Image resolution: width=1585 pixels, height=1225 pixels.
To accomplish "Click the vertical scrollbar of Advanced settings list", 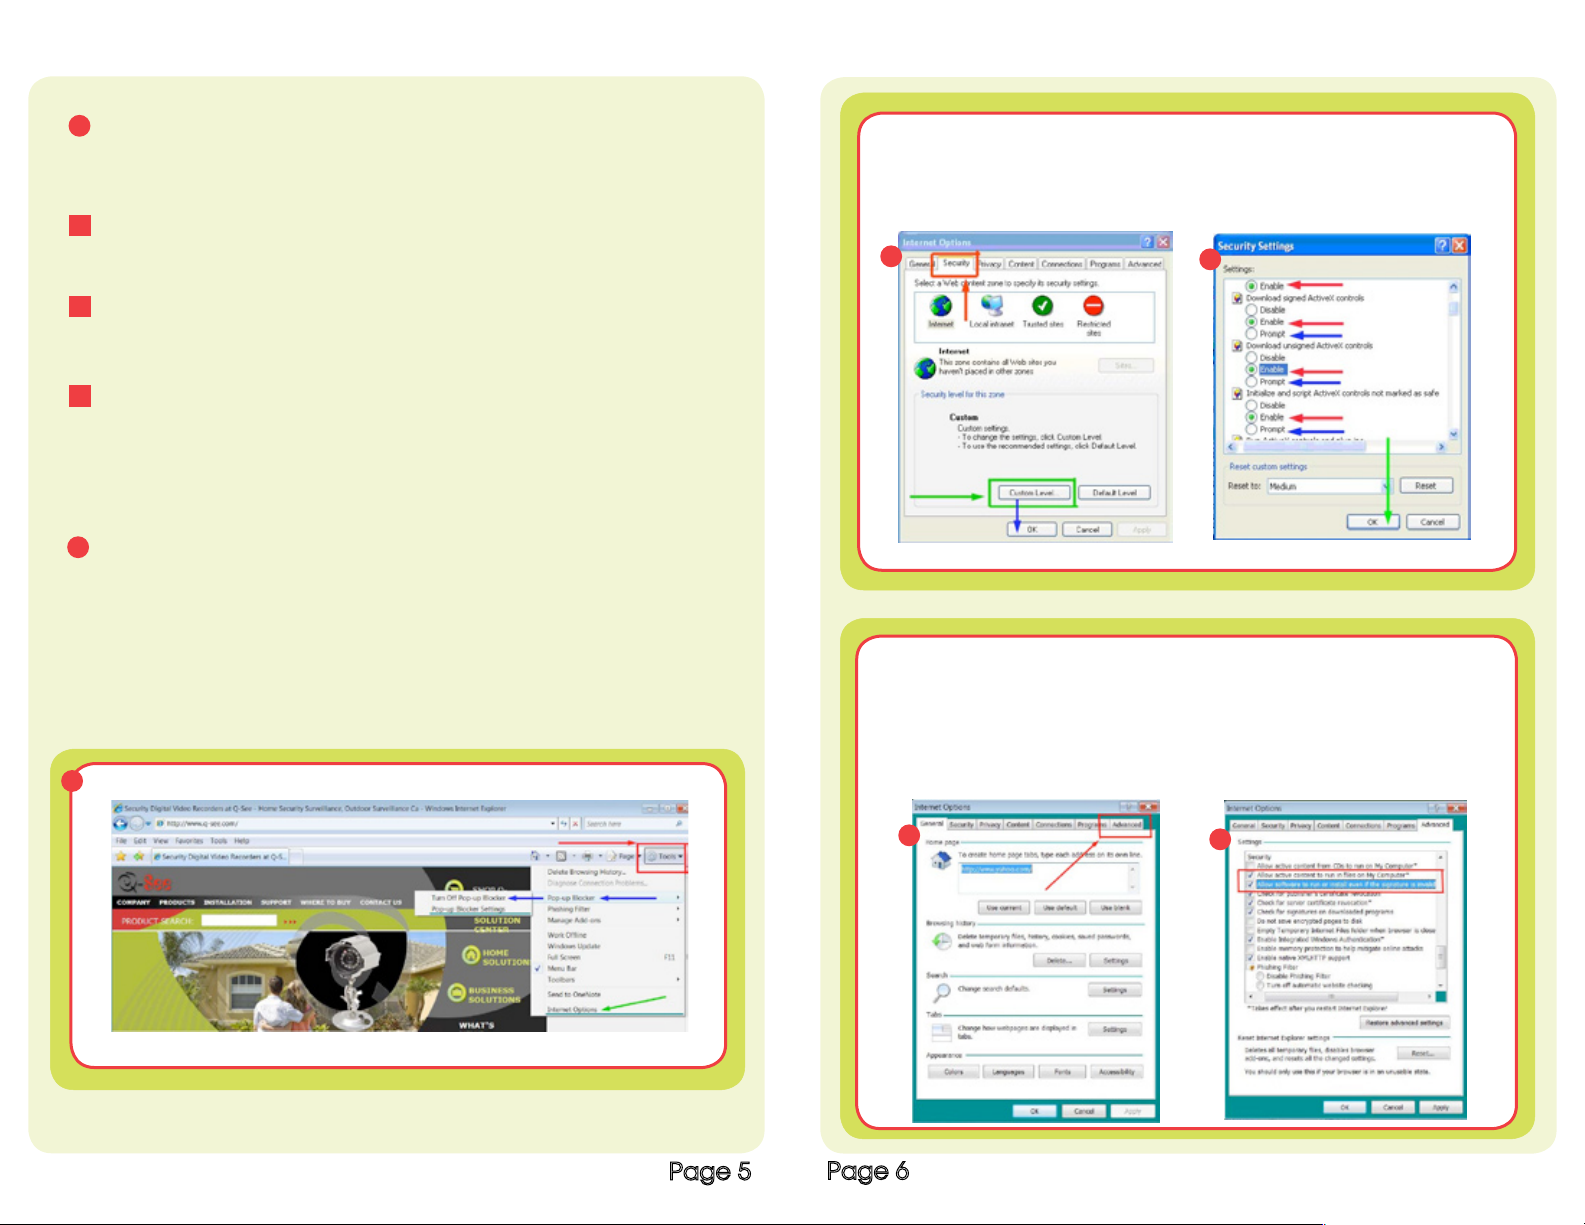I will 1441,921.
